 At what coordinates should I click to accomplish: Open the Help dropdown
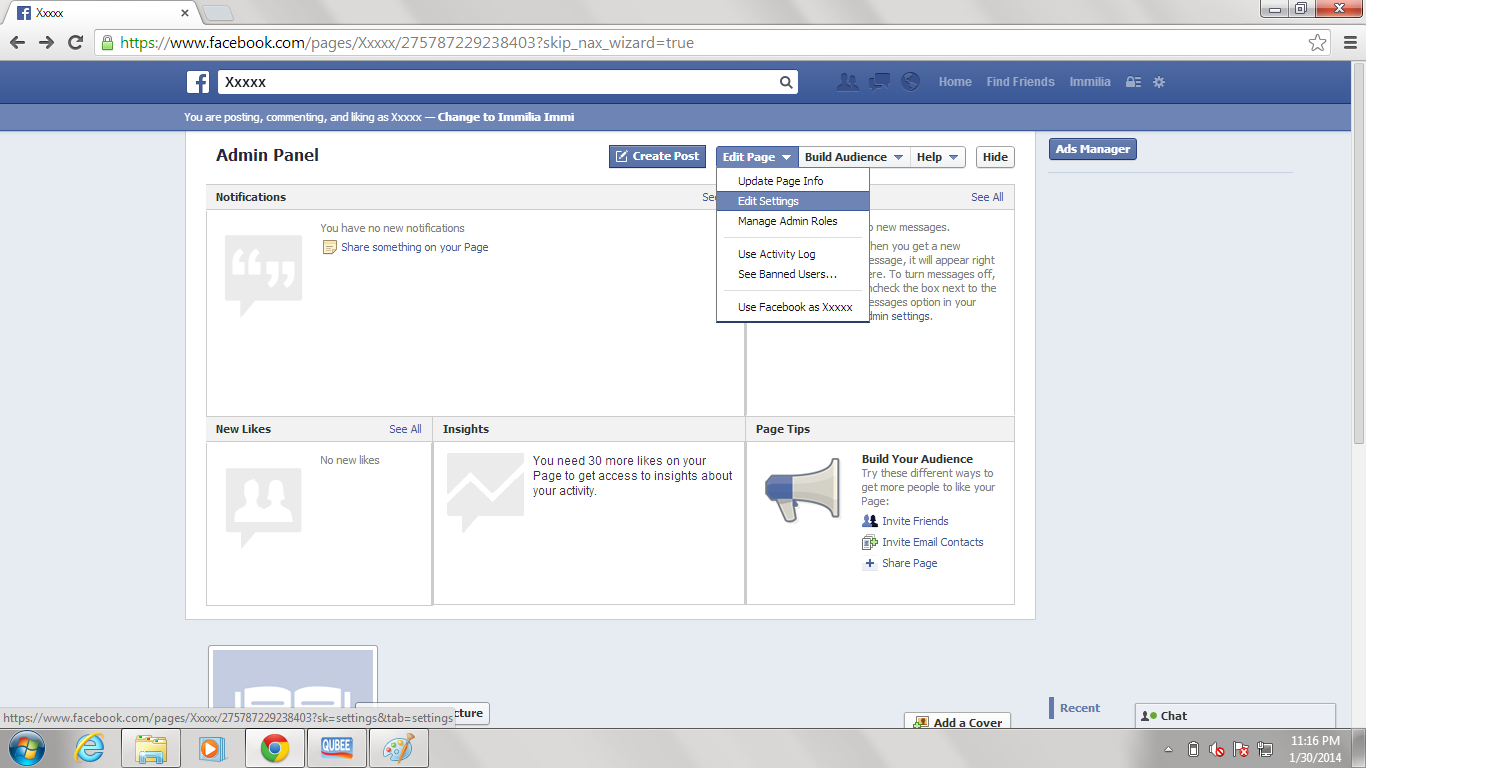click(x=937, y=157)
